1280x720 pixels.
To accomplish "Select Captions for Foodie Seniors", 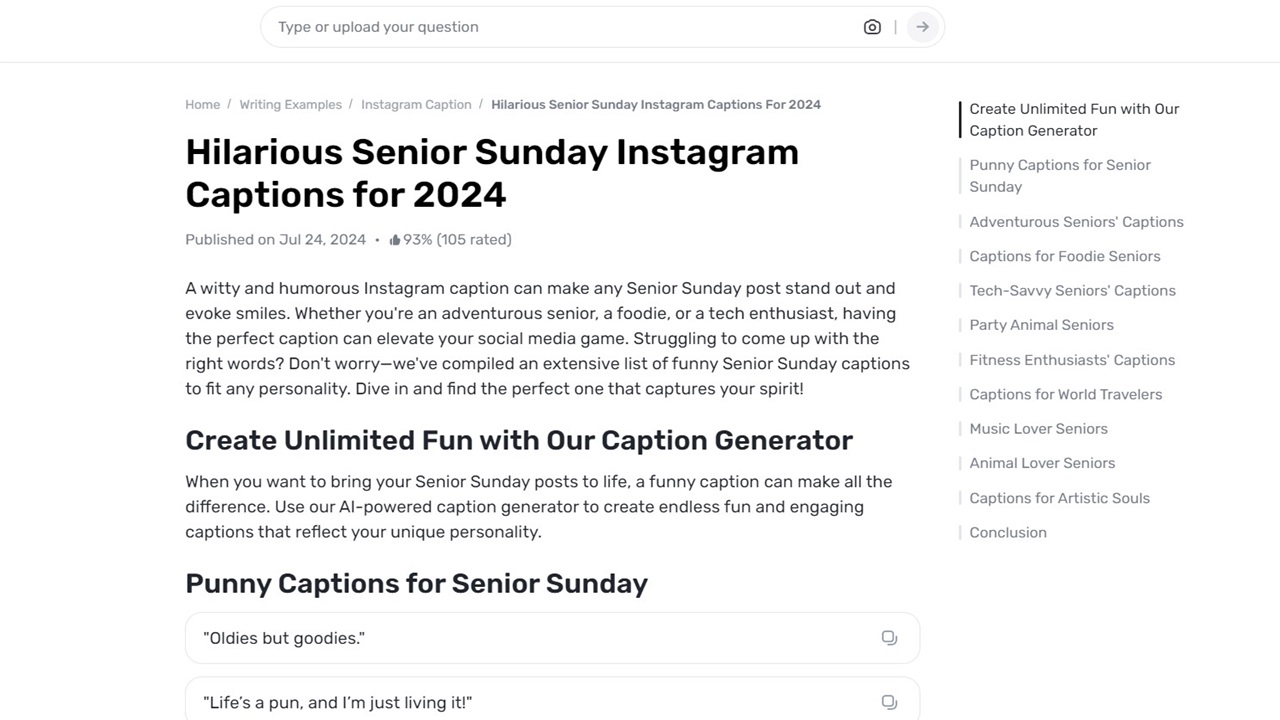I will (1064, 256).
